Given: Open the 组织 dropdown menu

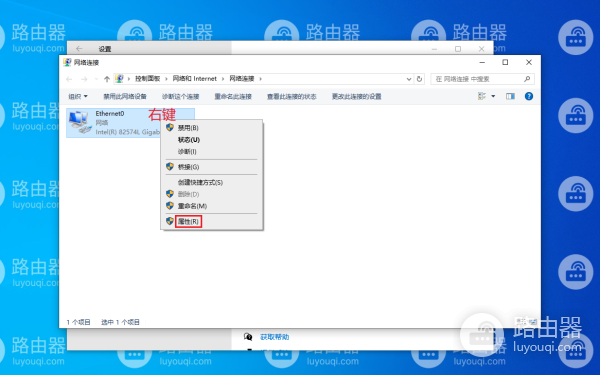Looking at the screenshot, I should [78, 96].
